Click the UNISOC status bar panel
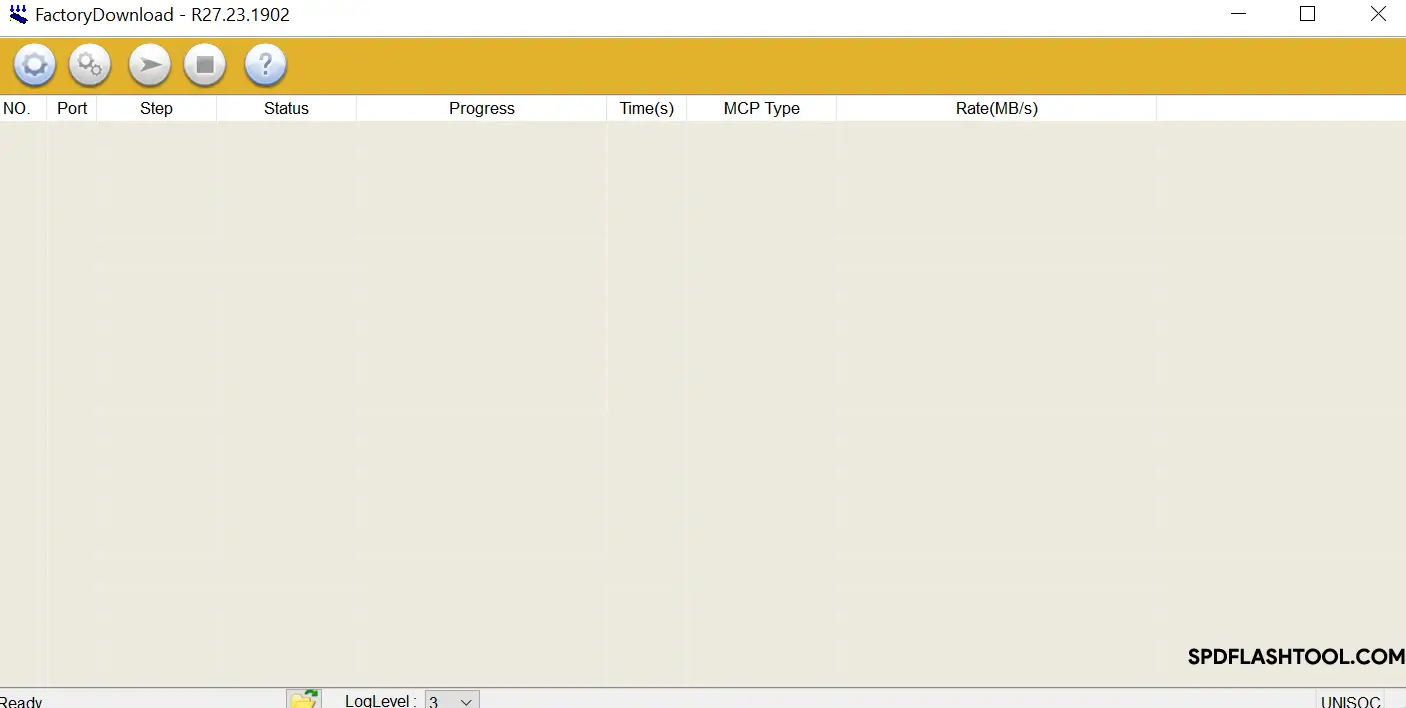 (1350, 701)
